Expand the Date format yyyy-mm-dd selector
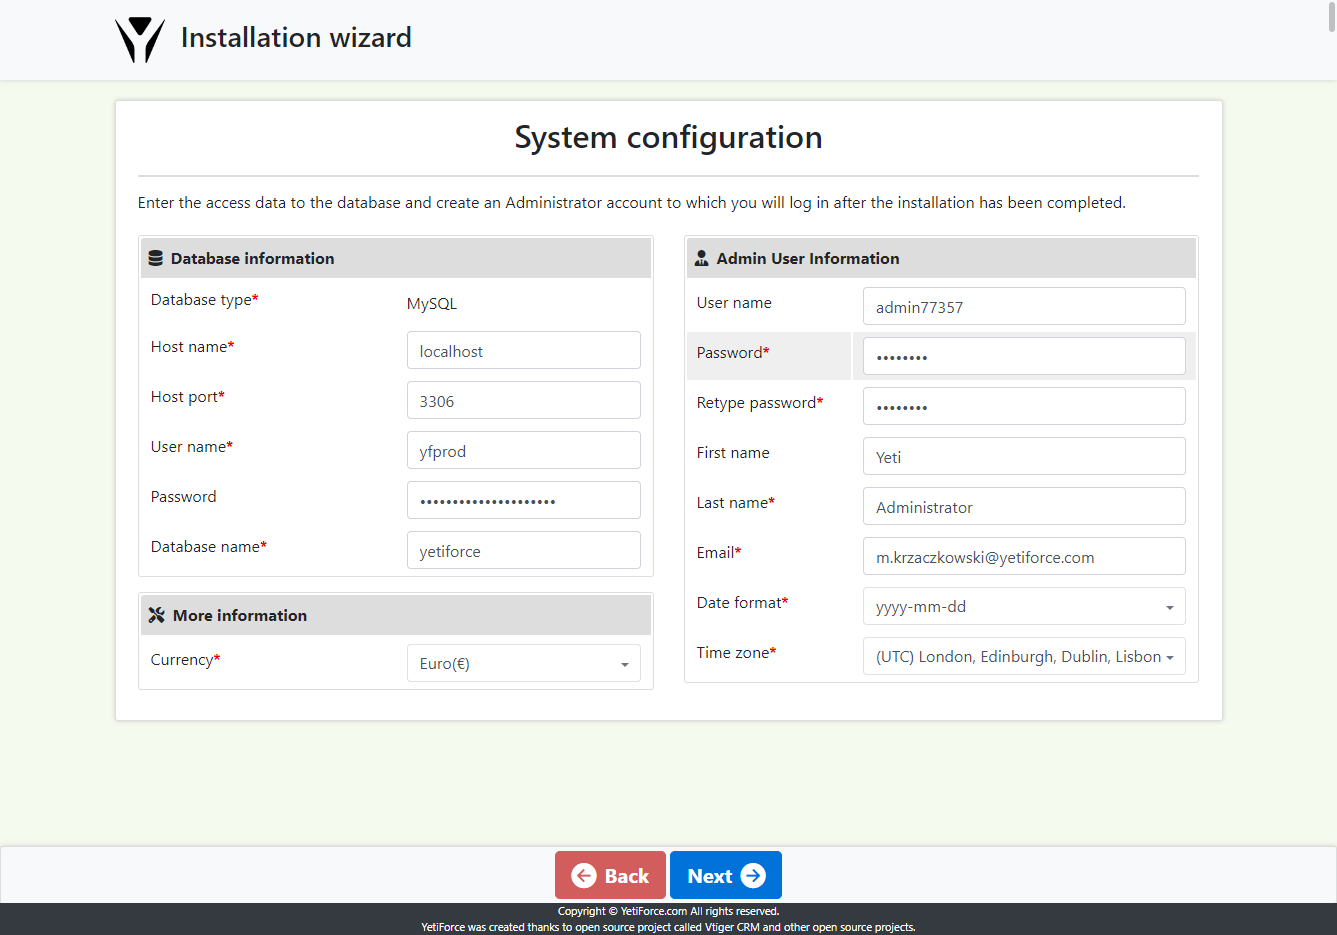 click(x=1024, y=606)
